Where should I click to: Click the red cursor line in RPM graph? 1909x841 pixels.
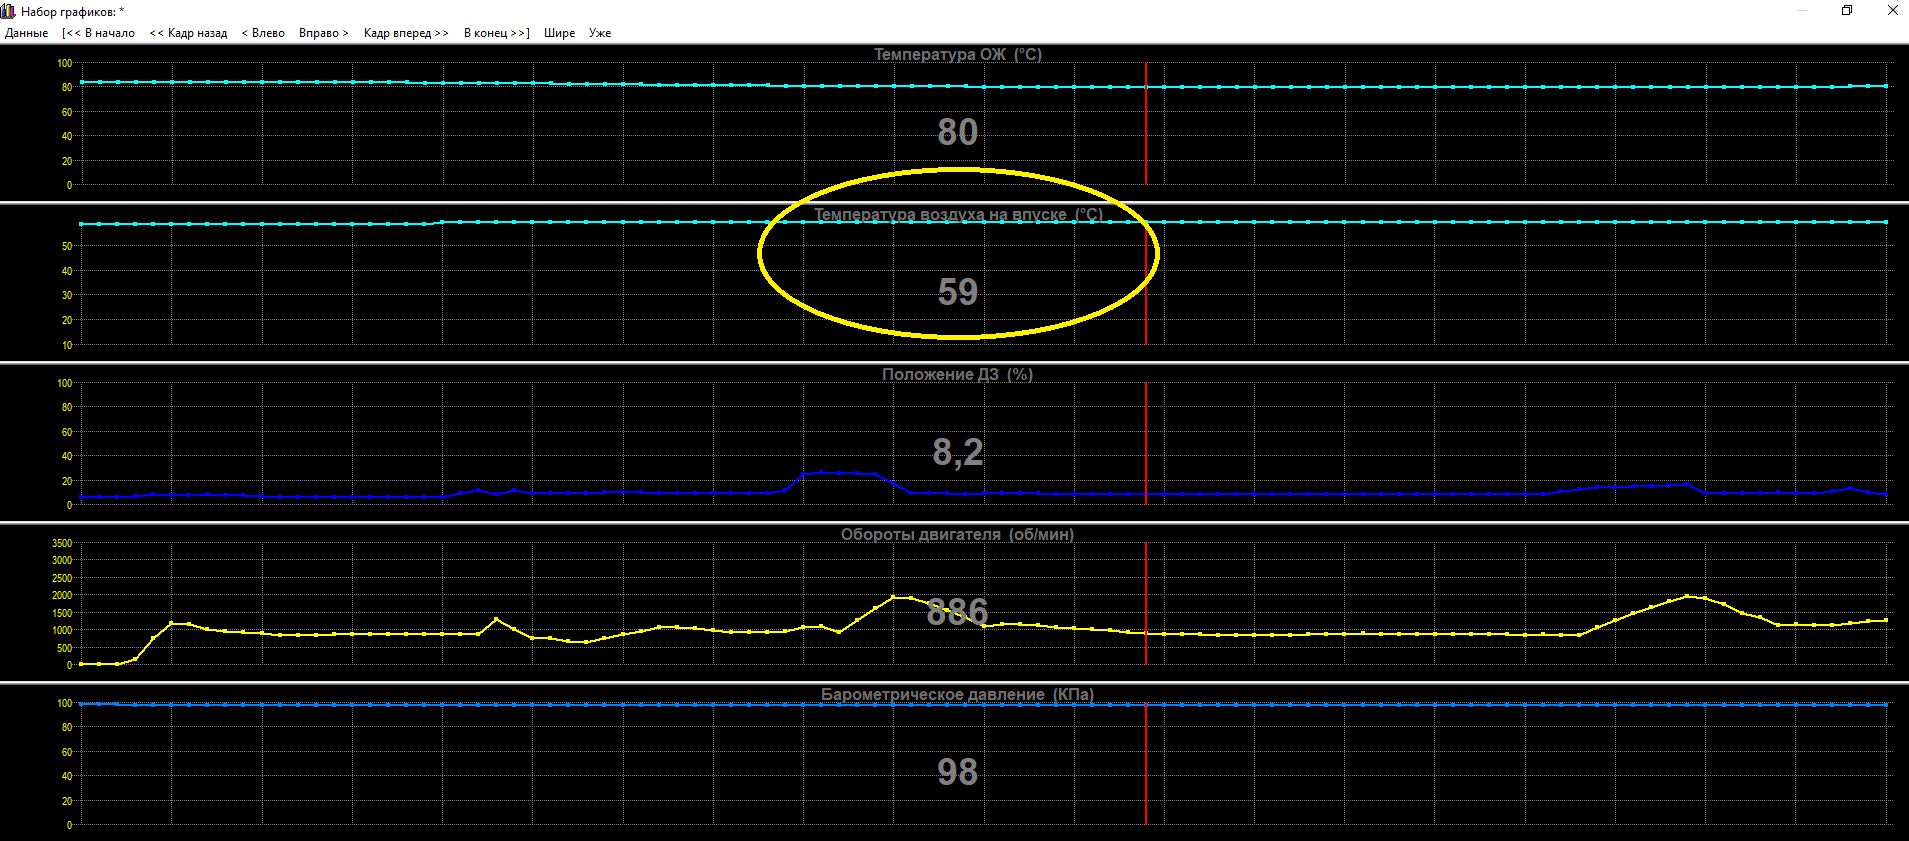point(1146,604)
